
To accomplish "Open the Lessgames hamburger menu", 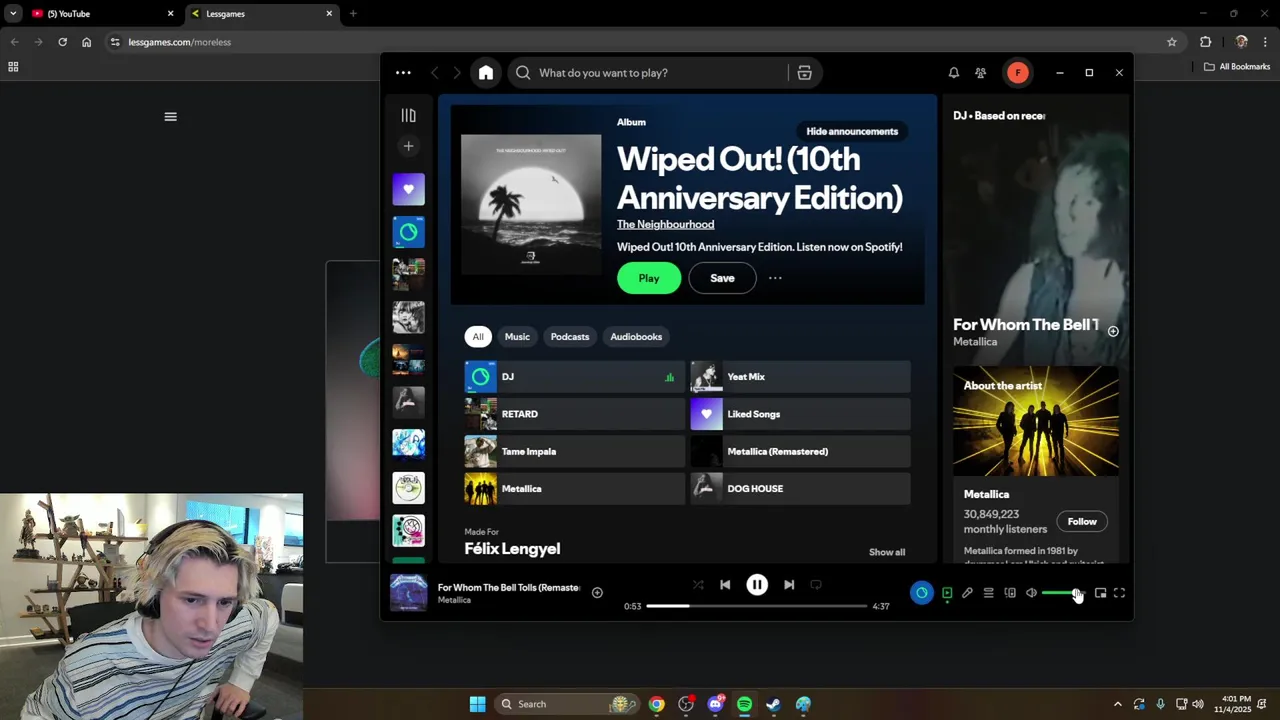I will 170,117.
